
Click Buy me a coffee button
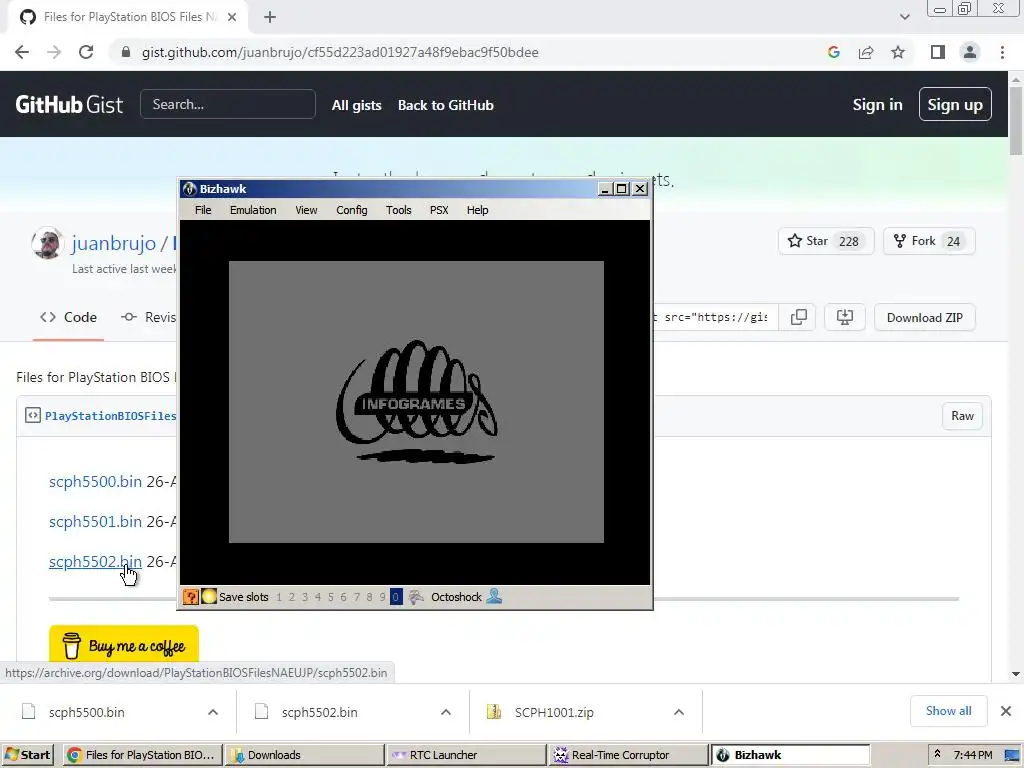tap(124, 646)
